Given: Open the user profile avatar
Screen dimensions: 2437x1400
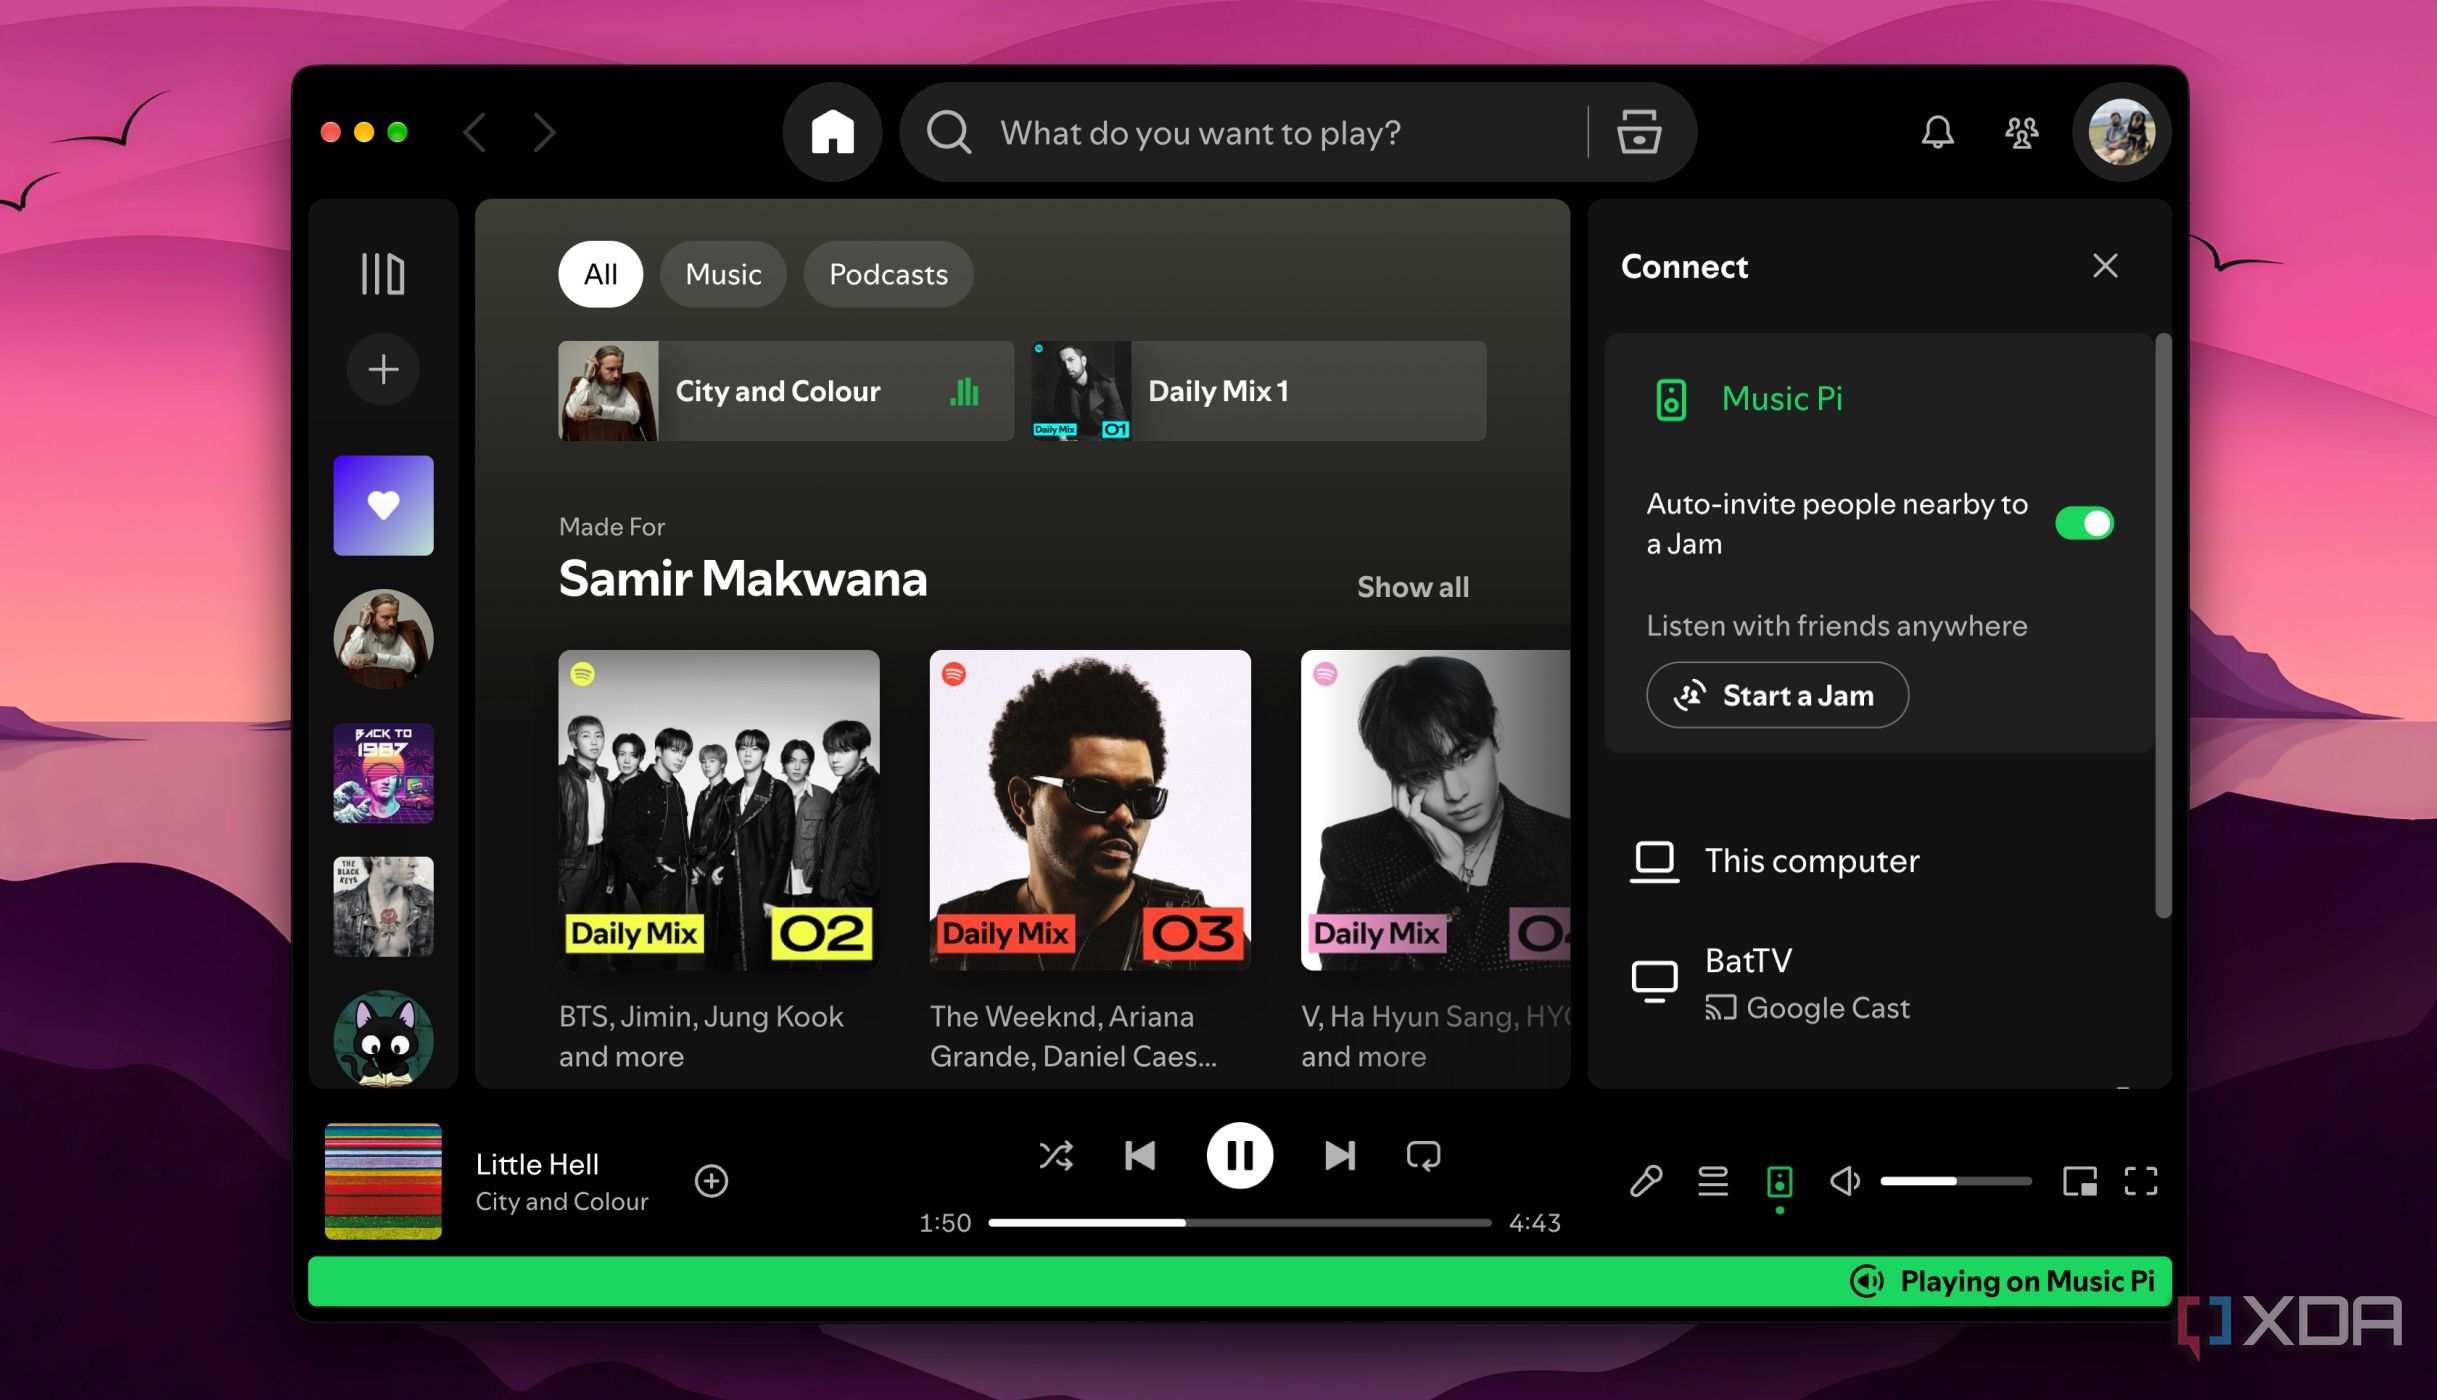Looking at the screenshot, I should pos(2121,132).
